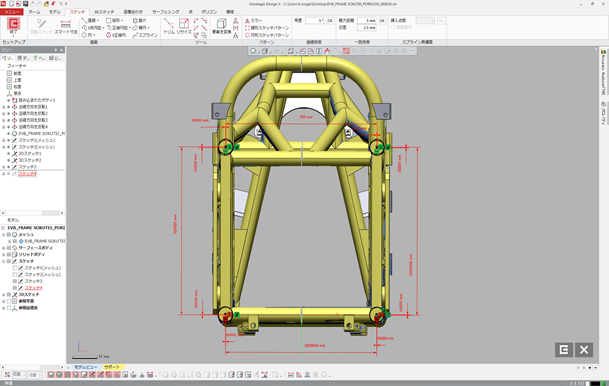Click the 角度 angle input field

coord(315,20)
